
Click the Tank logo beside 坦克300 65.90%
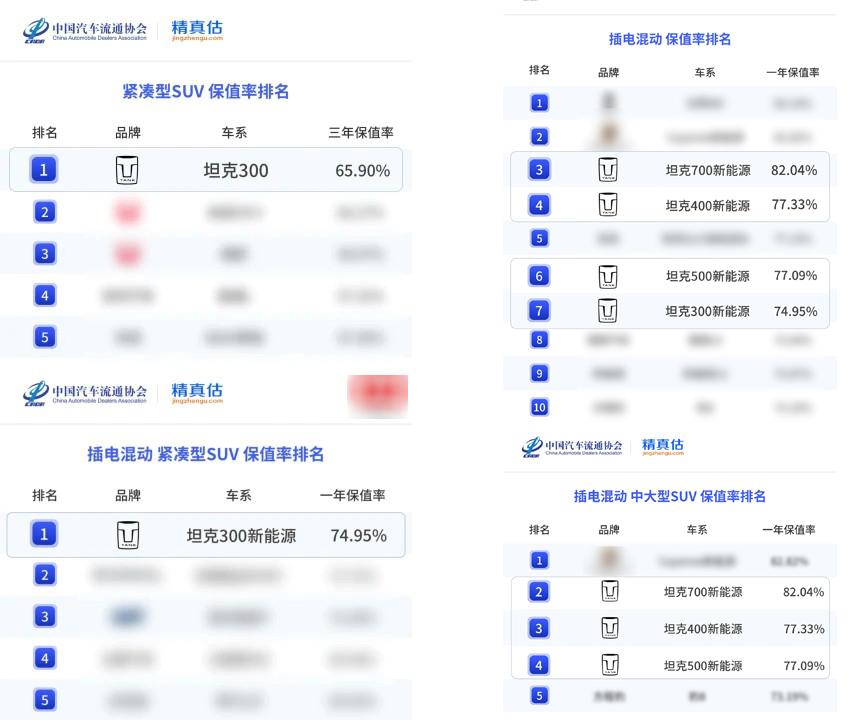[x=127, y=170]
